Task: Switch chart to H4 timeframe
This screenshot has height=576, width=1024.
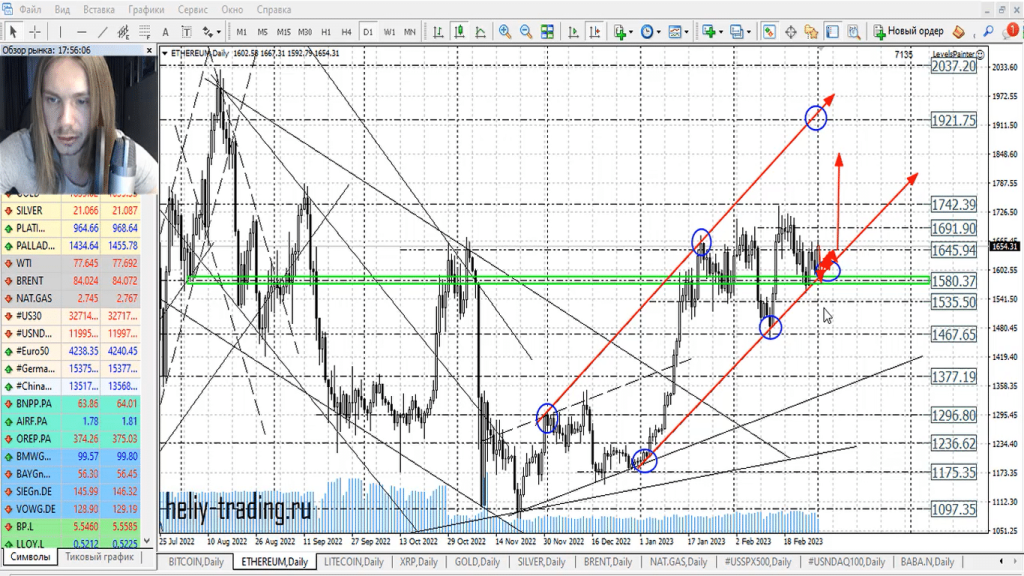Action: pyautogui.click(x=346, y=32)
